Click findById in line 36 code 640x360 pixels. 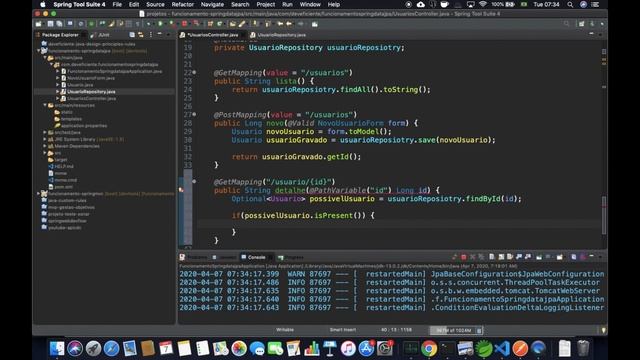coord(483,199)
